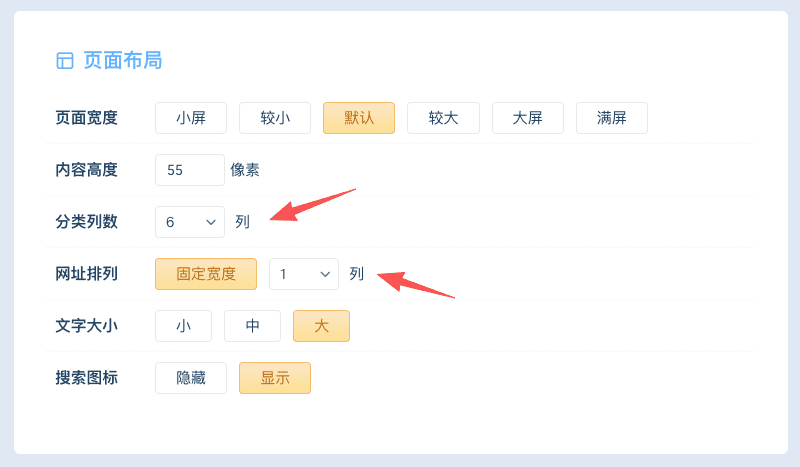
Task: Select 较大 page width option
Action: 443,118
